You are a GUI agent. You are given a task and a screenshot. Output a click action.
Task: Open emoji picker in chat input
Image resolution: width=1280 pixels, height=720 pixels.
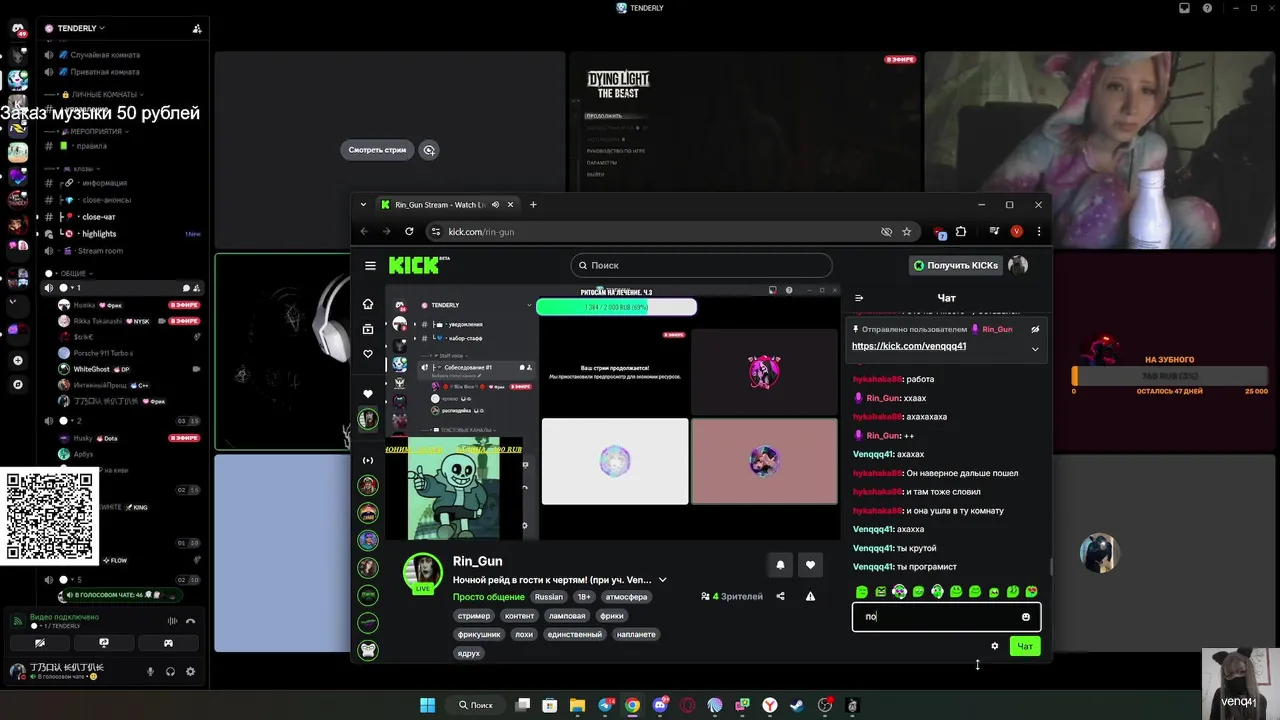1025,617
